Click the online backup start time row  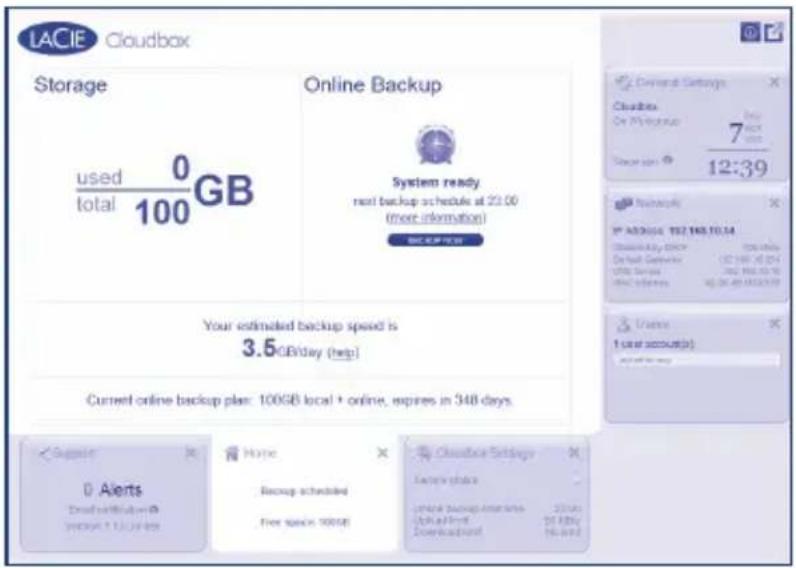pos(496,508)
